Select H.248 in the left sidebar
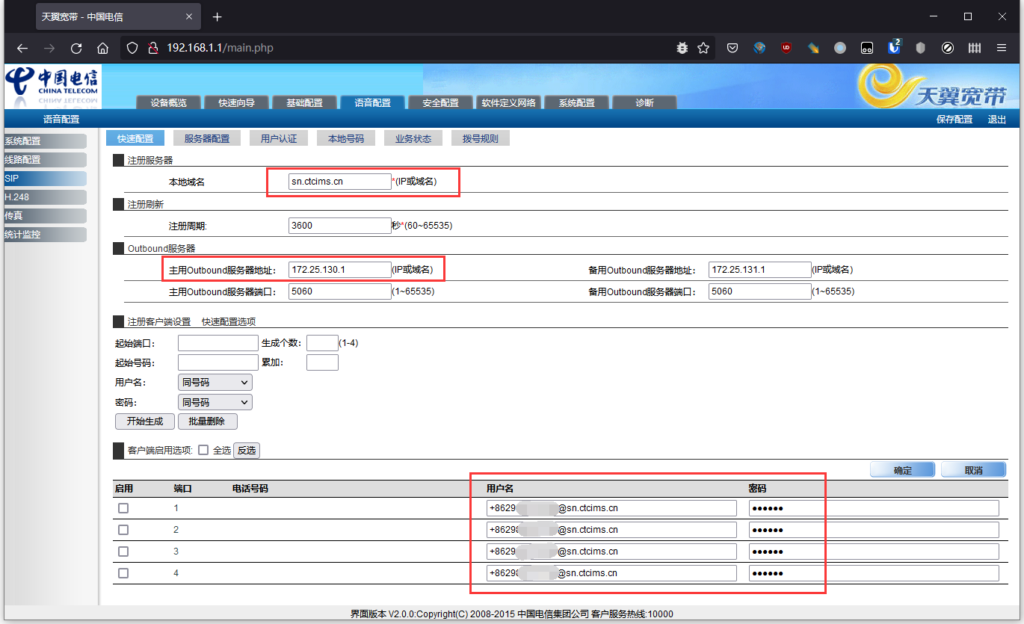Screen dimensions: 1024x624 pyautogui.click(x=45, y=197)
